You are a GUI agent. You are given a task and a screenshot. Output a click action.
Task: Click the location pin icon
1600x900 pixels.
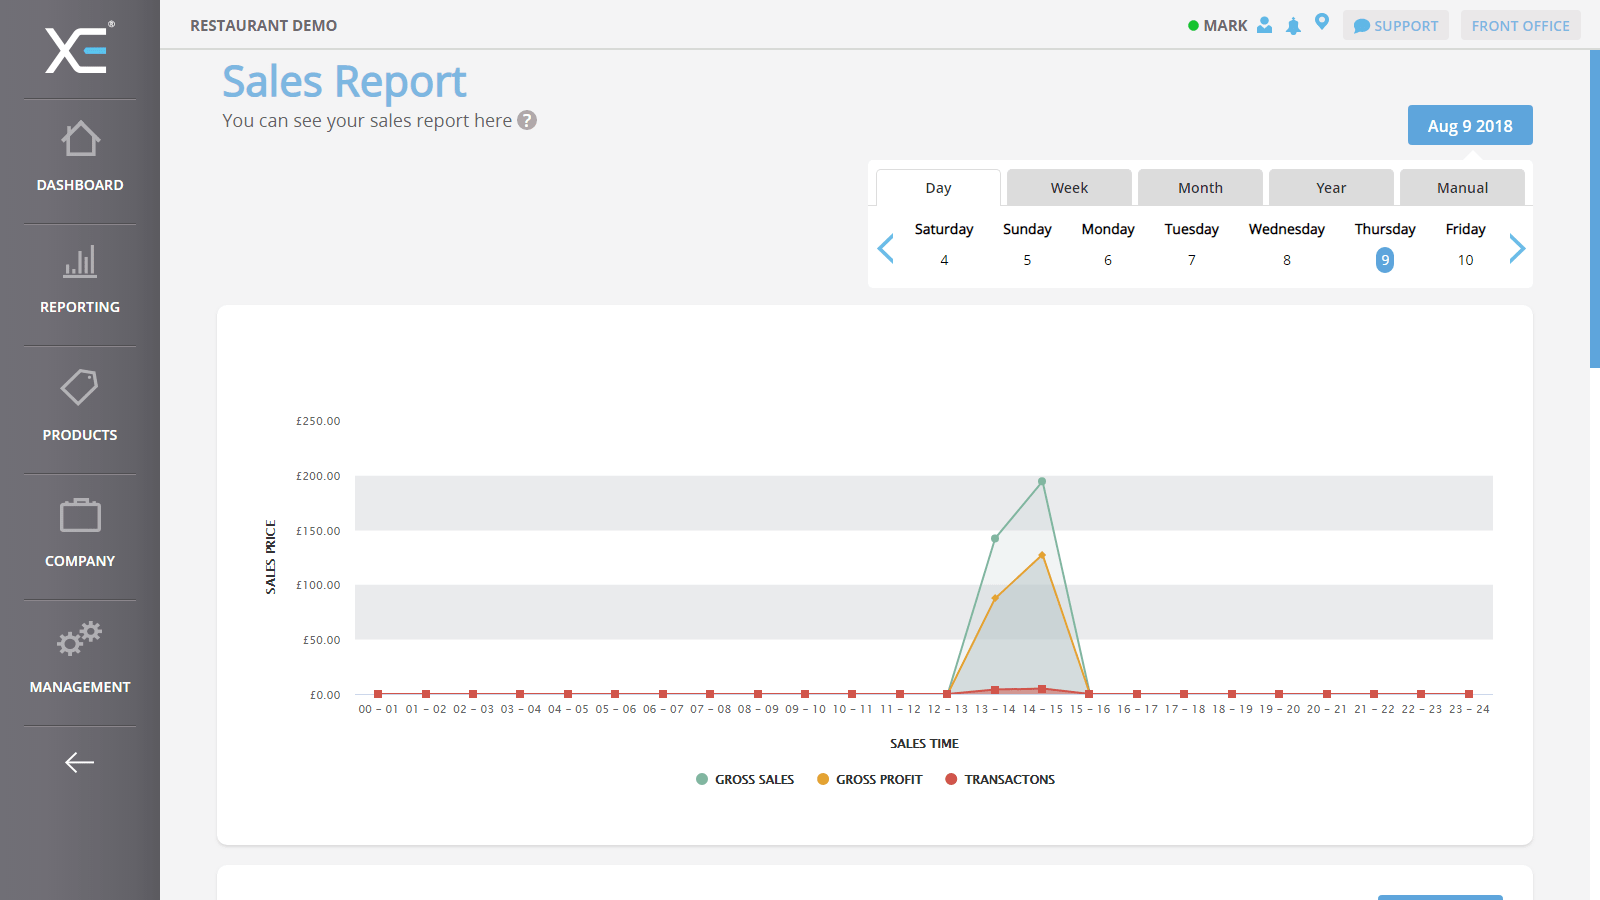(x=1322, y=22)
